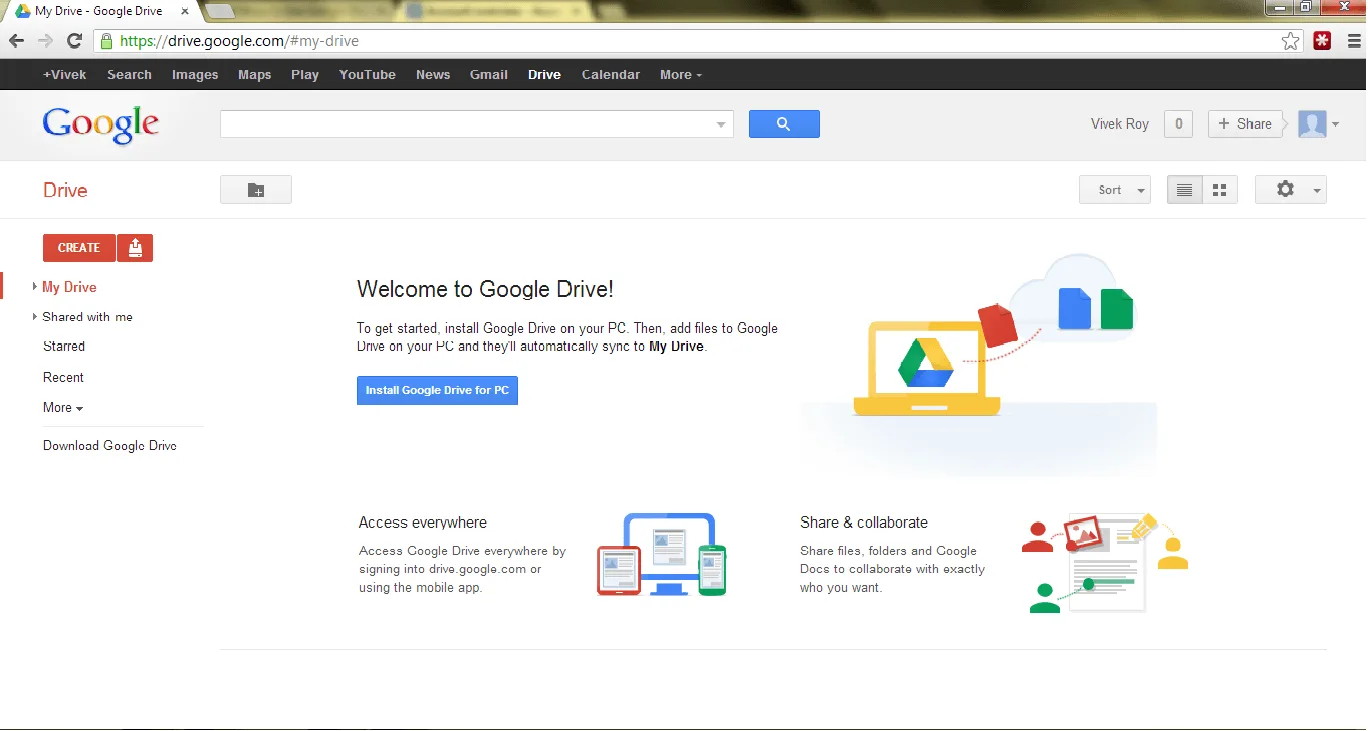Switch to list view layout

coord(1185,190)
